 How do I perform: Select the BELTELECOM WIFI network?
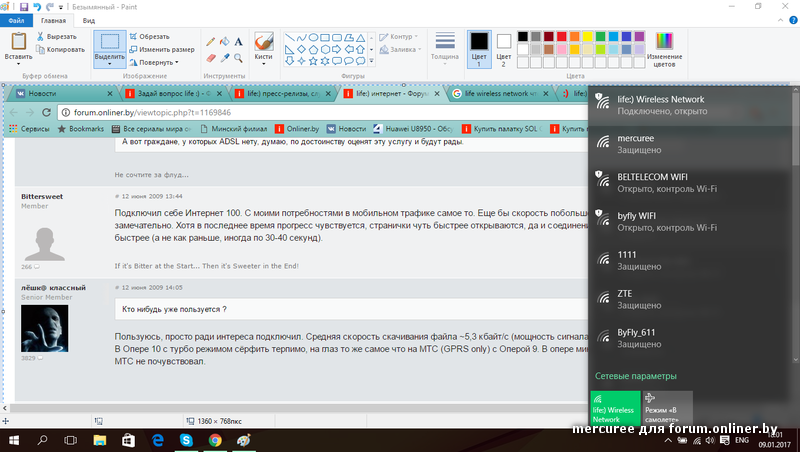[x=690, y=183]
